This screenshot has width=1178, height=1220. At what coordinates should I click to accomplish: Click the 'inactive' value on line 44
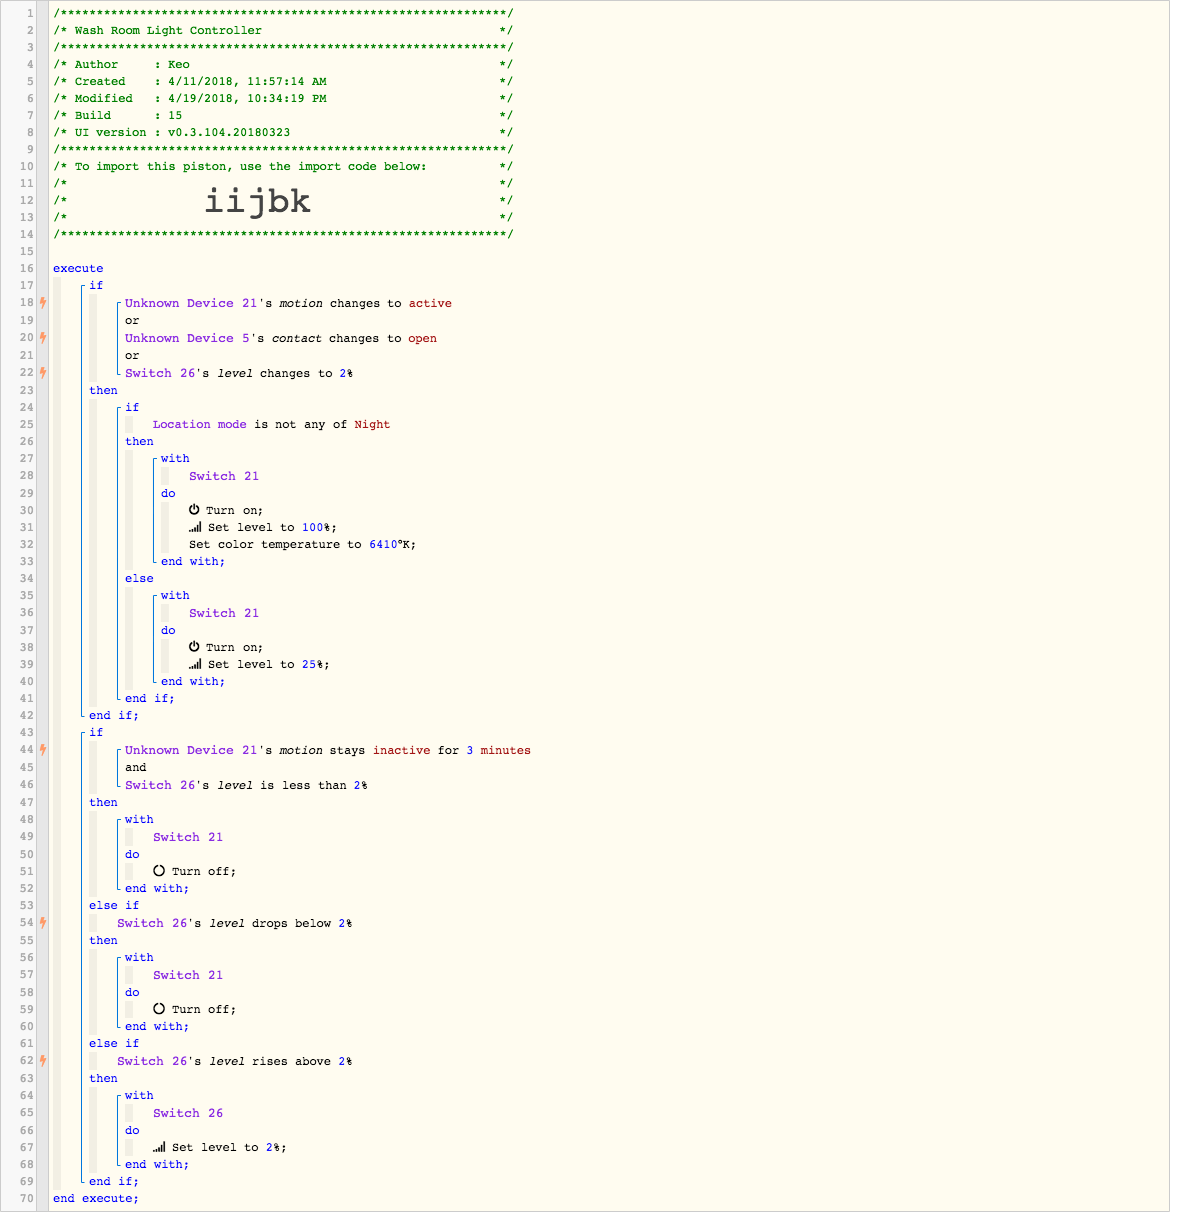(402, 750)
